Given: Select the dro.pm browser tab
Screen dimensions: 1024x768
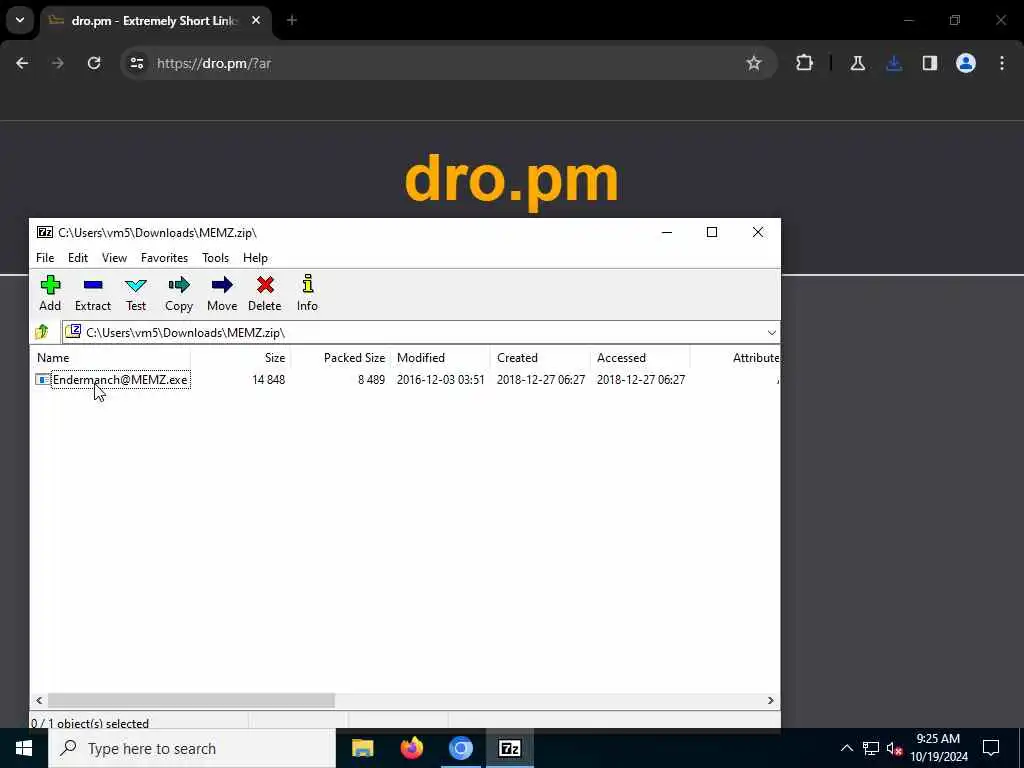Looking at the screenshot, I should (x=155, y=21).
